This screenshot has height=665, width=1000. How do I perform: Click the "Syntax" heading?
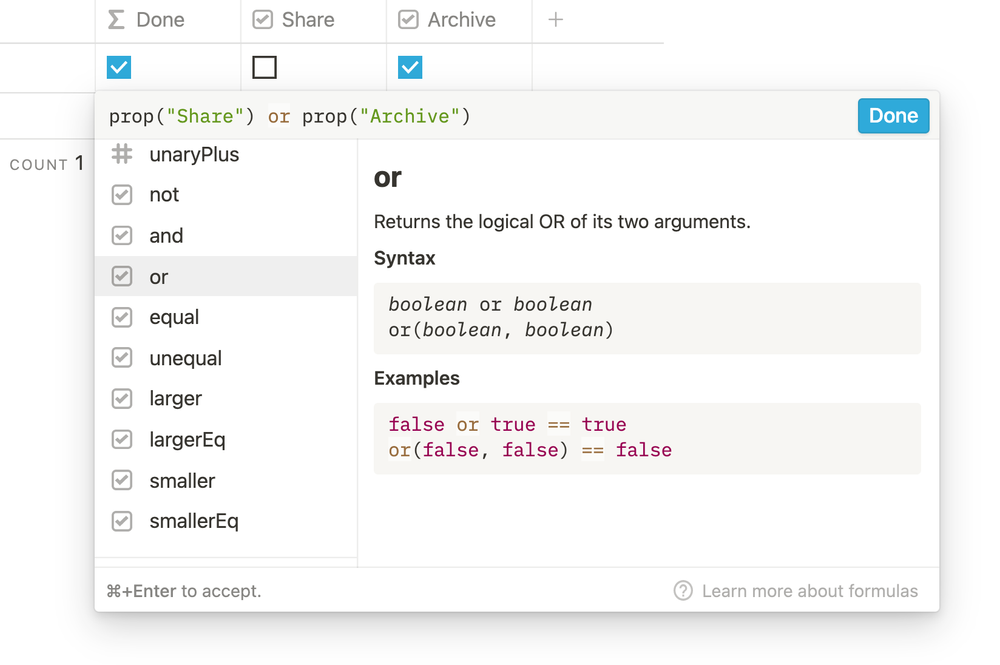[404, 258]
